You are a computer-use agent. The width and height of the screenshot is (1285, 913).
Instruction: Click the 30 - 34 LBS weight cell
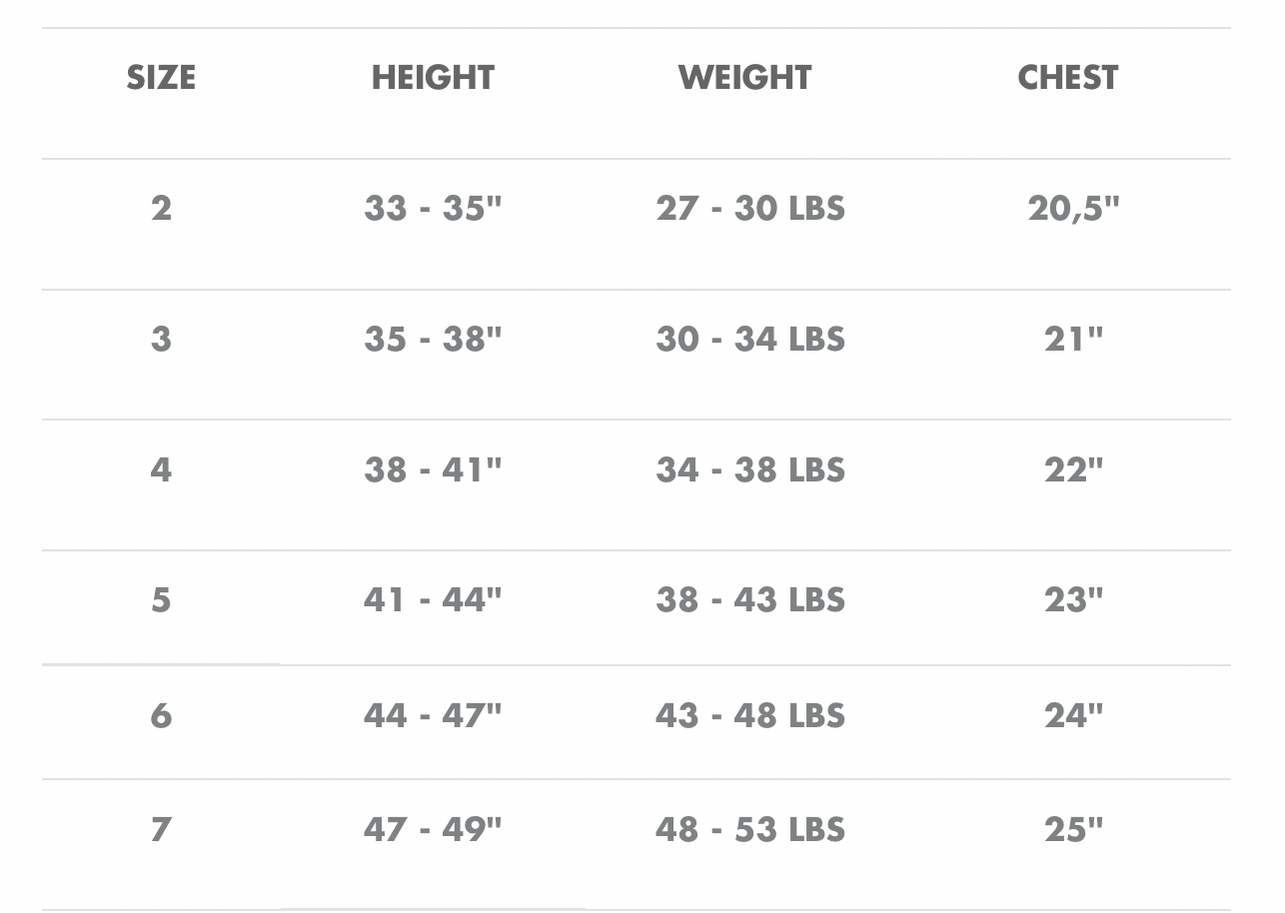(x=751, y=339)
